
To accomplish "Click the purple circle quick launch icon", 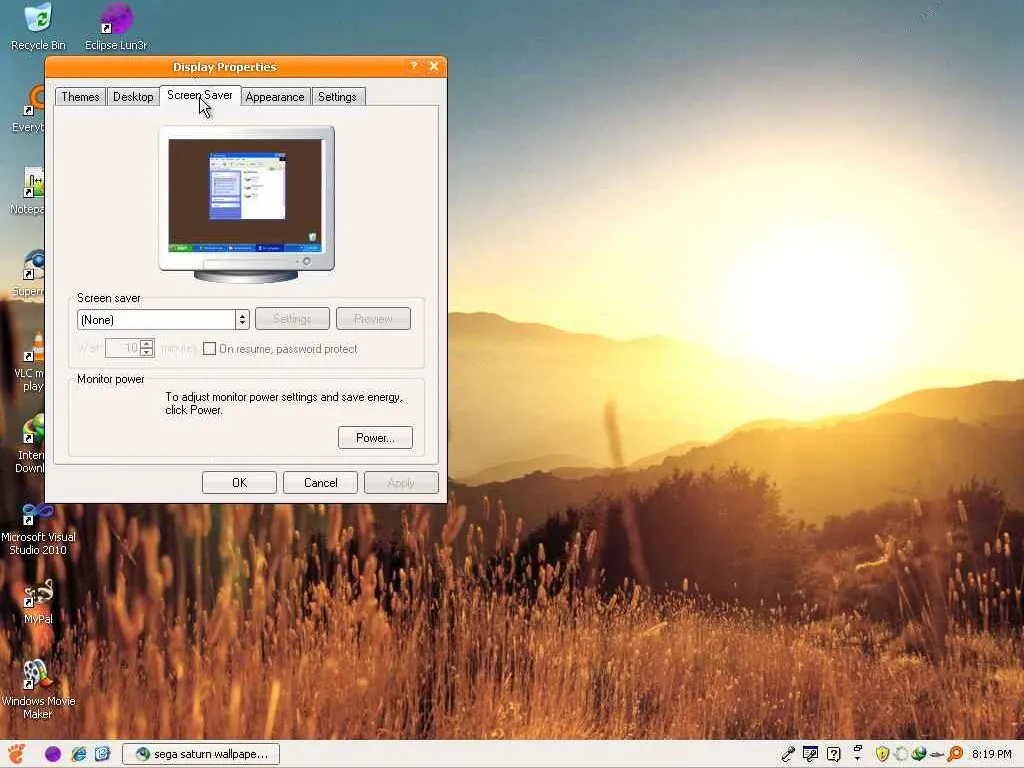I will coord(53,754).
